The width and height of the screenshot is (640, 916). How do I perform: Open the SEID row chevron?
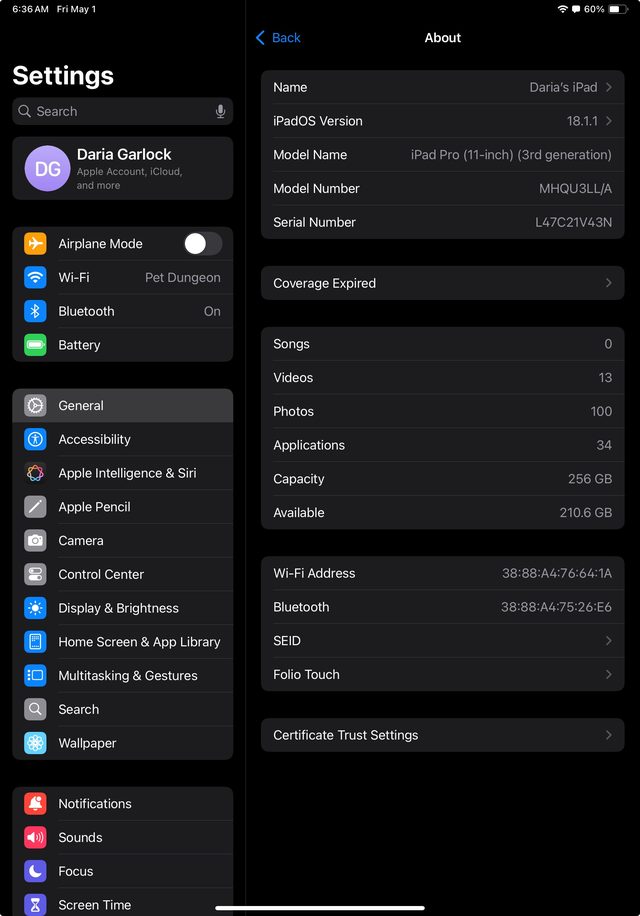[x=608, y=641]
